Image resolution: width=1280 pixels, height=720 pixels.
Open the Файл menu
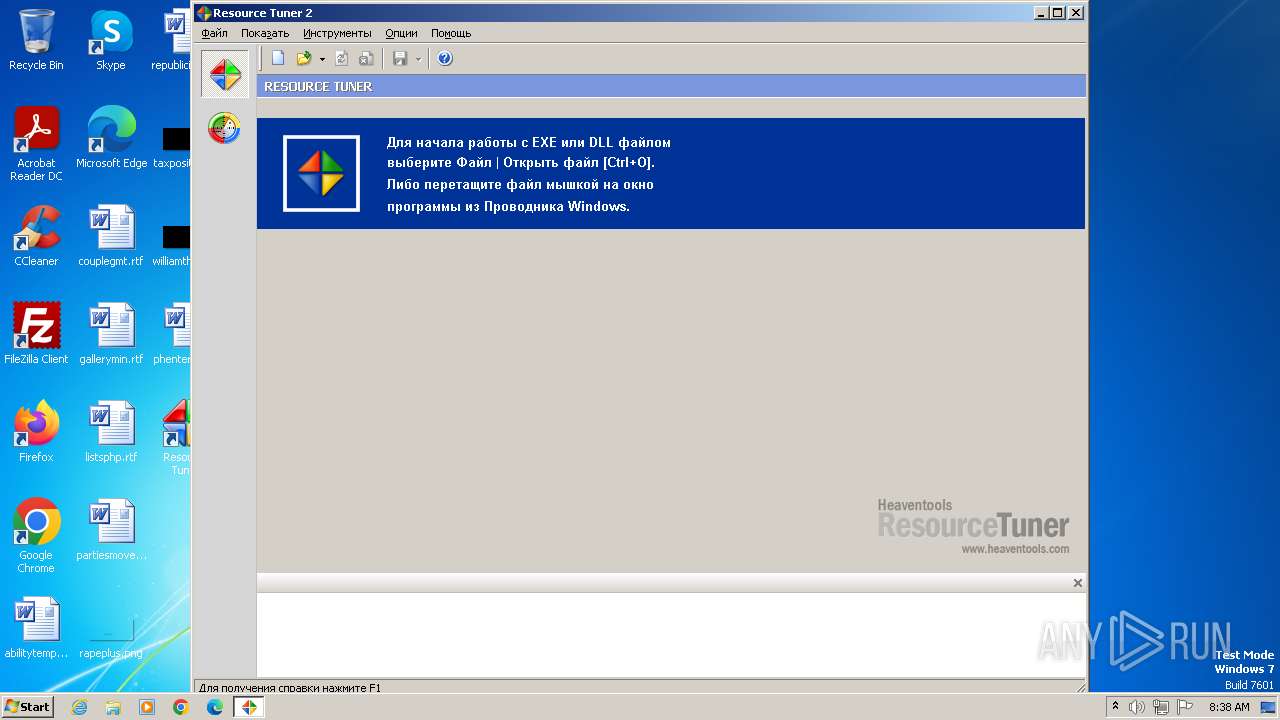pos(214,33)
